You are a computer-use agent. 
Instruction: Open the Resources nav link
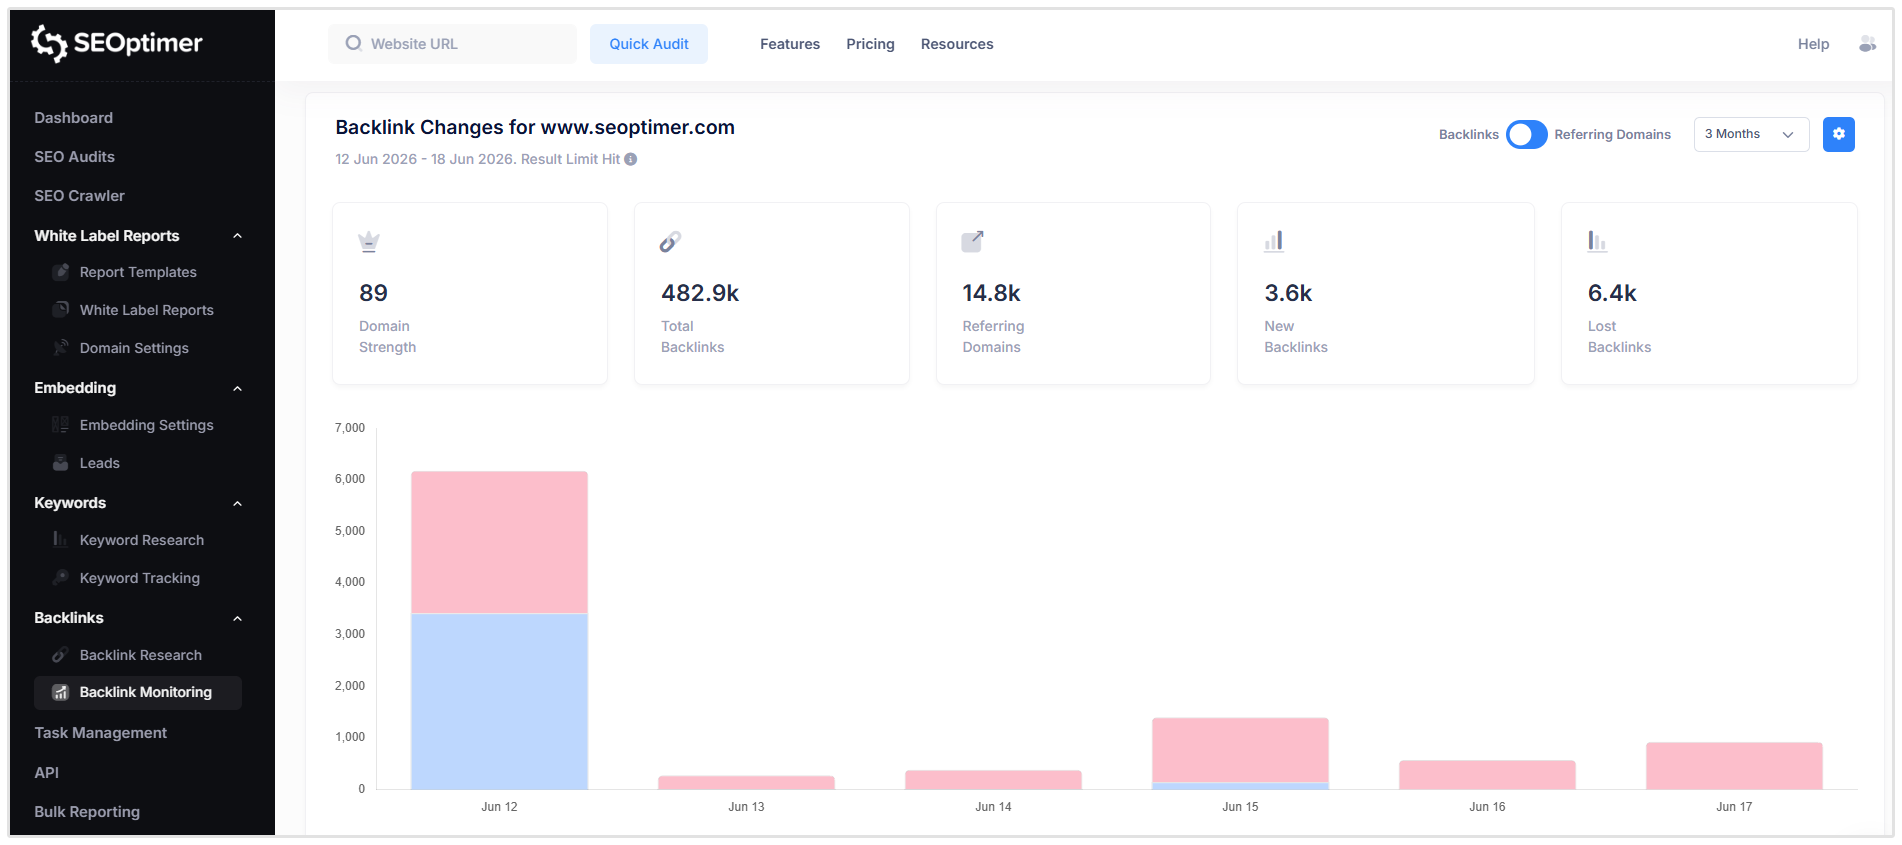point(957,44)
